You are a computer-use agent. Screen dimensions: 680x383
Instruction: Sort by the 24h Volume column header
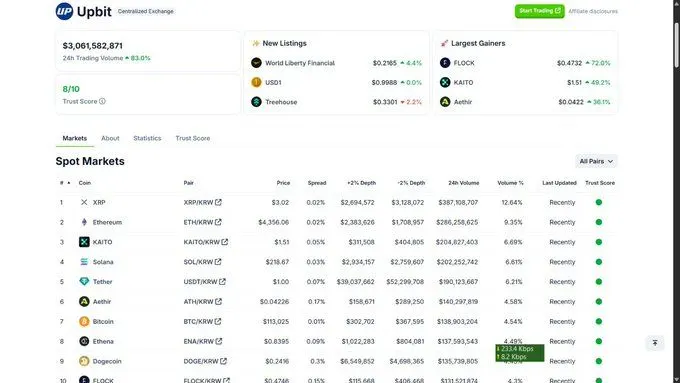point(464,183)
